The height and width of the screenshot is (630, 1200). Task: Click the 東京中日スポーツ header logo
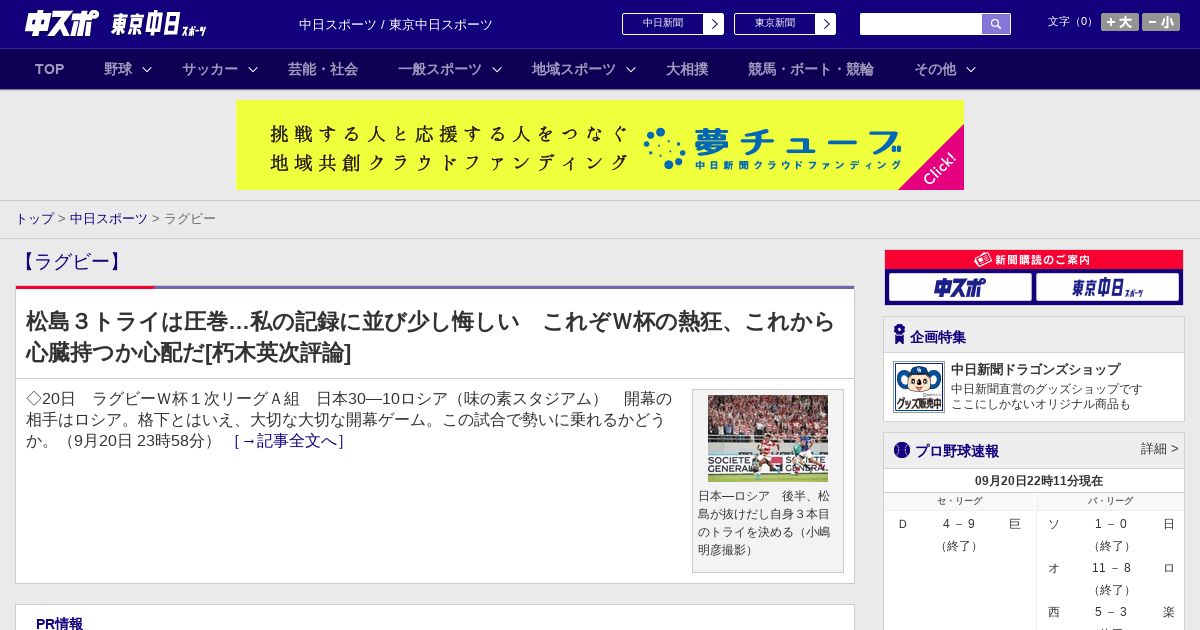(158, 24)
